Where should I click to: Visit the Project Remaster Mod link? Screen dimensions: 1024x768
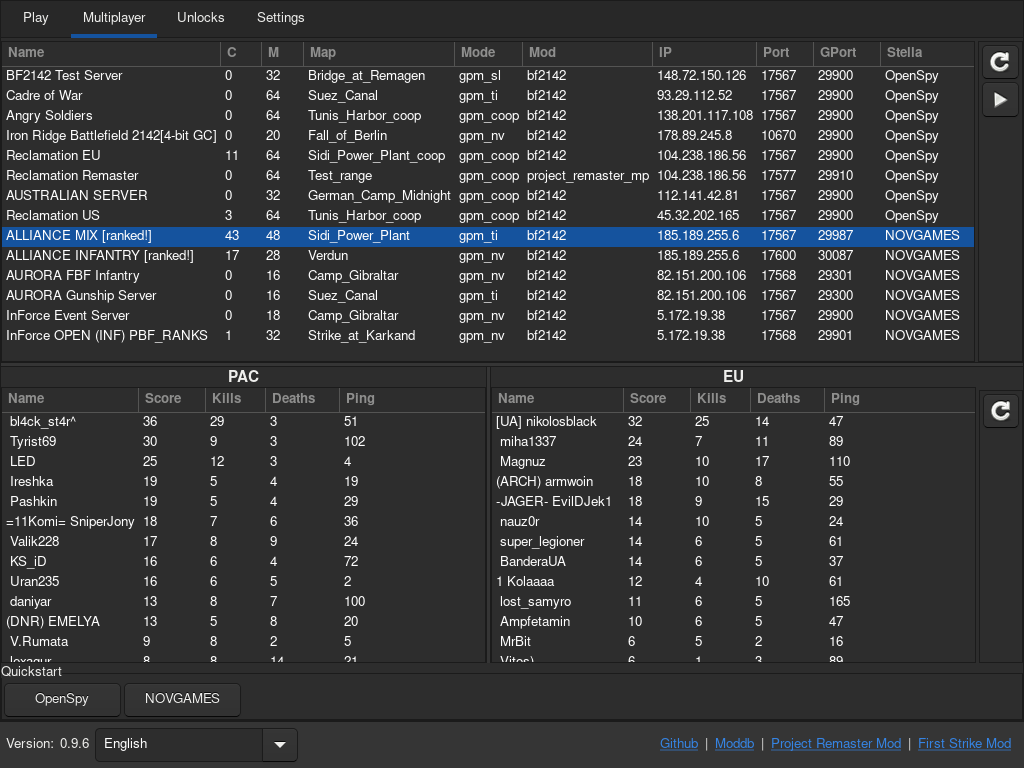click(836, 744)
